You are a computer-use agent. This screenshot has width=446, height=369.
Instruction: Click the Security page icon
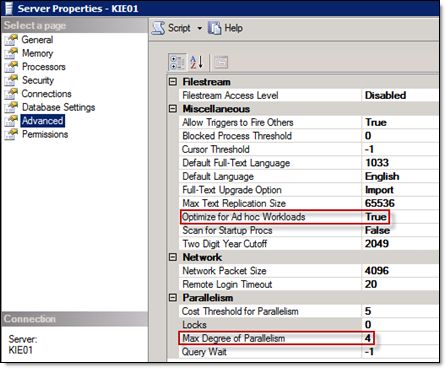point(11,80)
